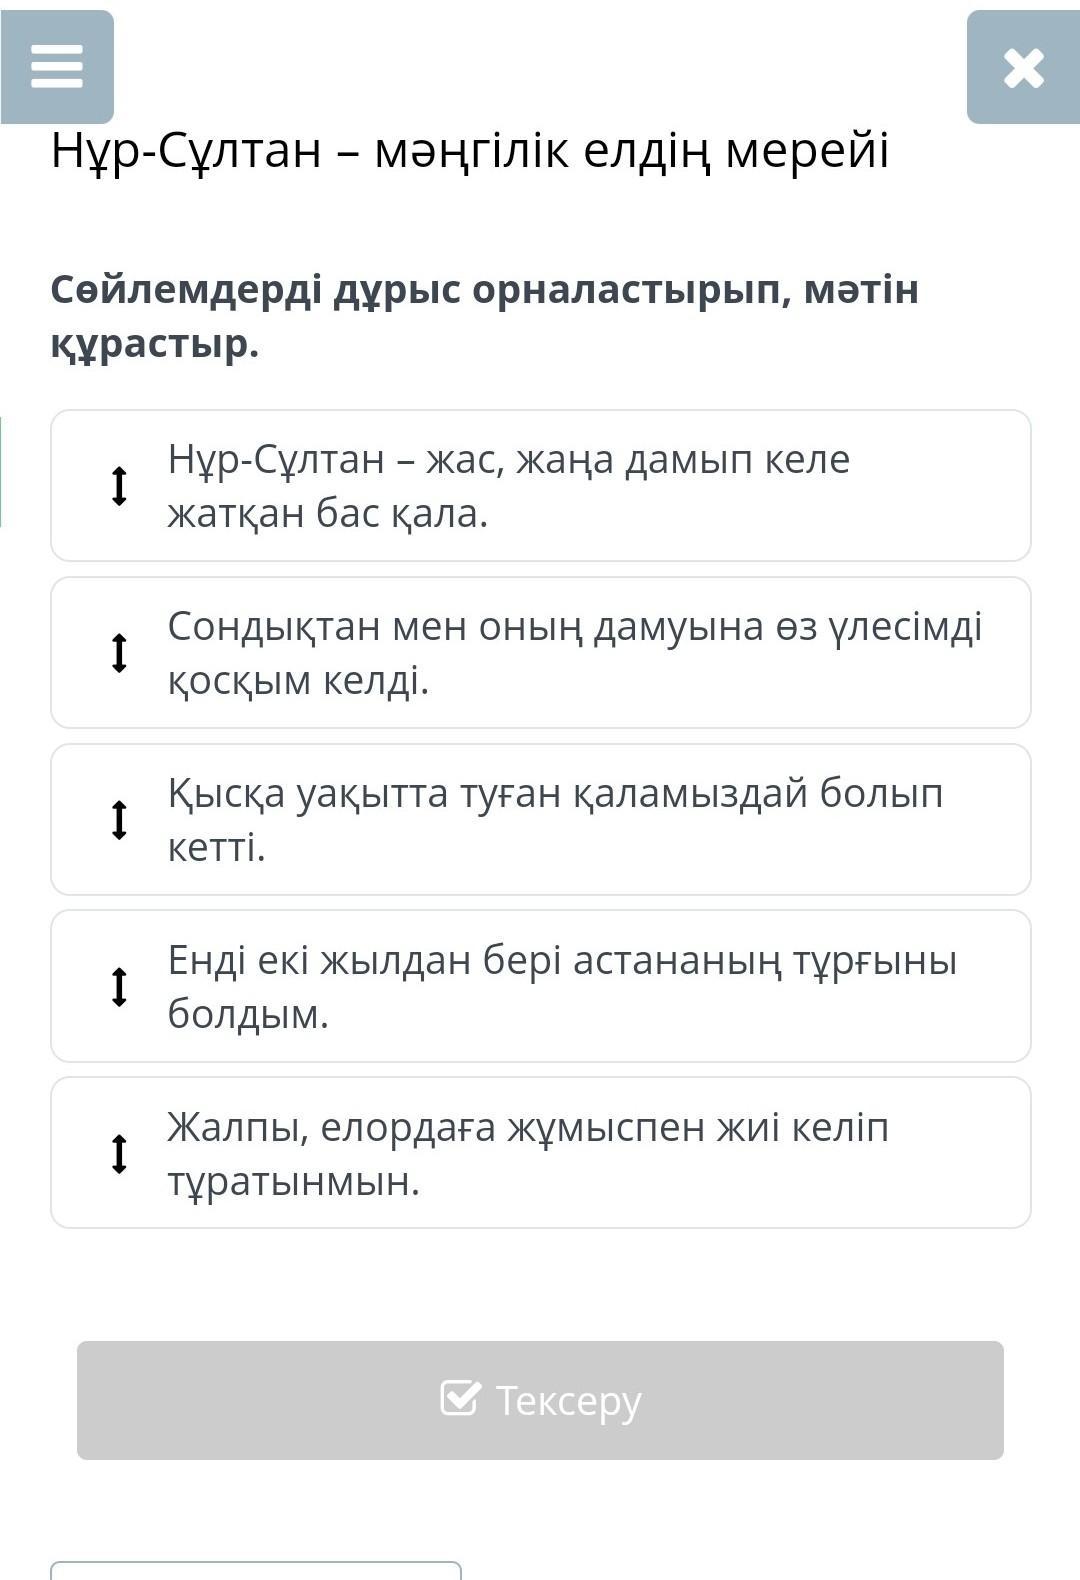Click drag handle for 'Жалпы, елордаға' sentence
Screen dimensions: 1080x1580
point(119,1154)
